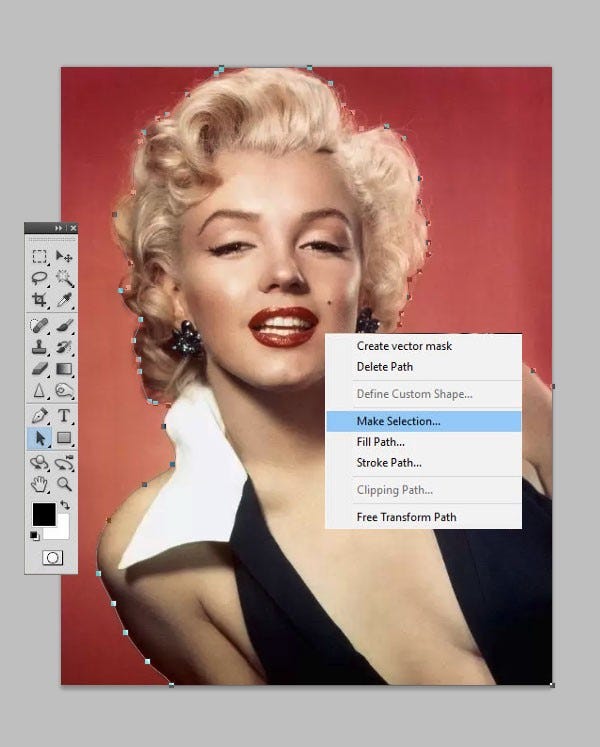Select the Horizontal Type tool
Image resolution: width=600 pixels, height=747 pixels.
tap(64, 415)
